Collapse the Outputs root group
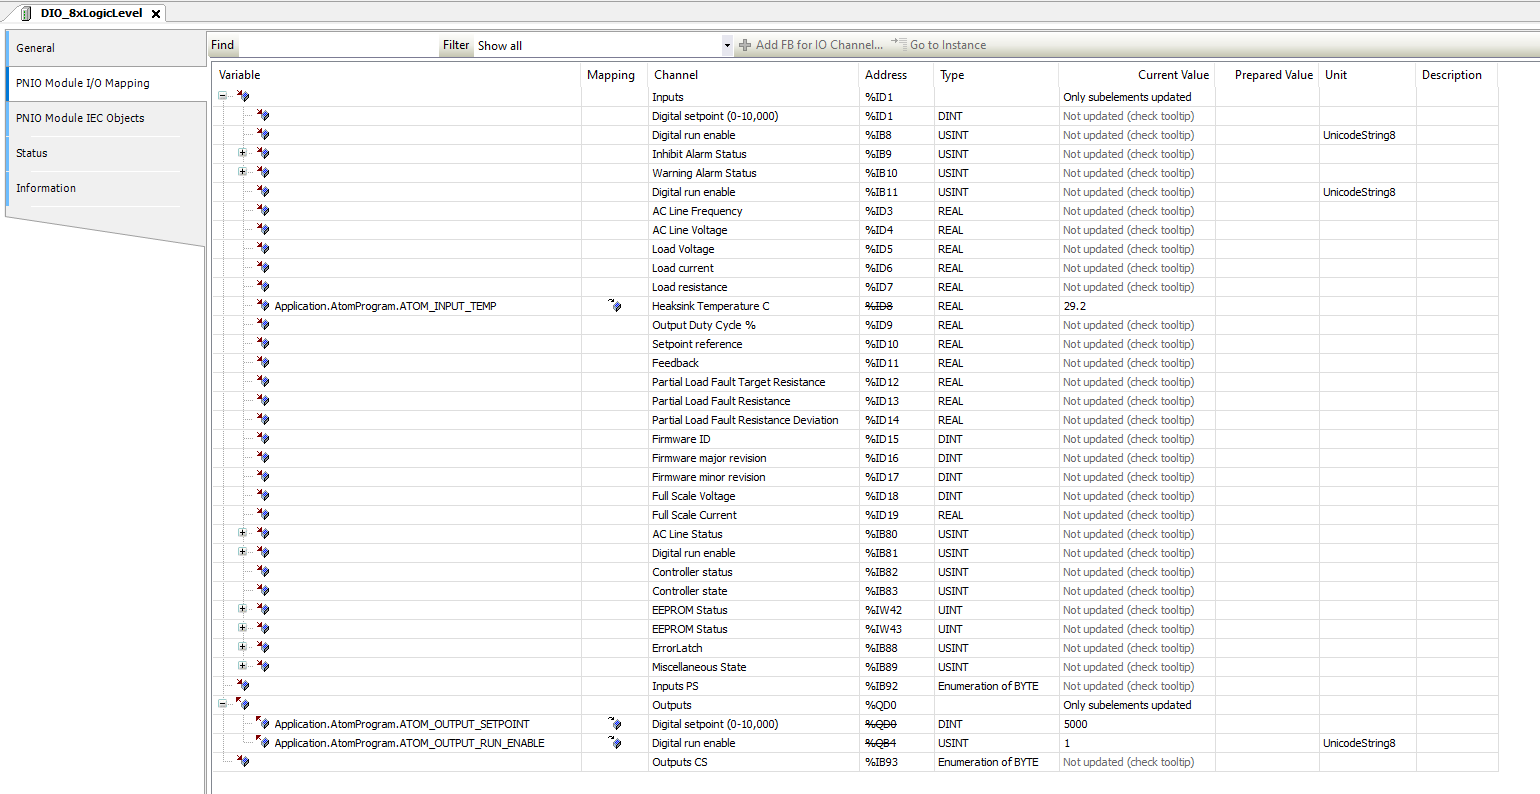Image resolution: width=1540 pixels, height=794 pixels. (x=223, y=705)
